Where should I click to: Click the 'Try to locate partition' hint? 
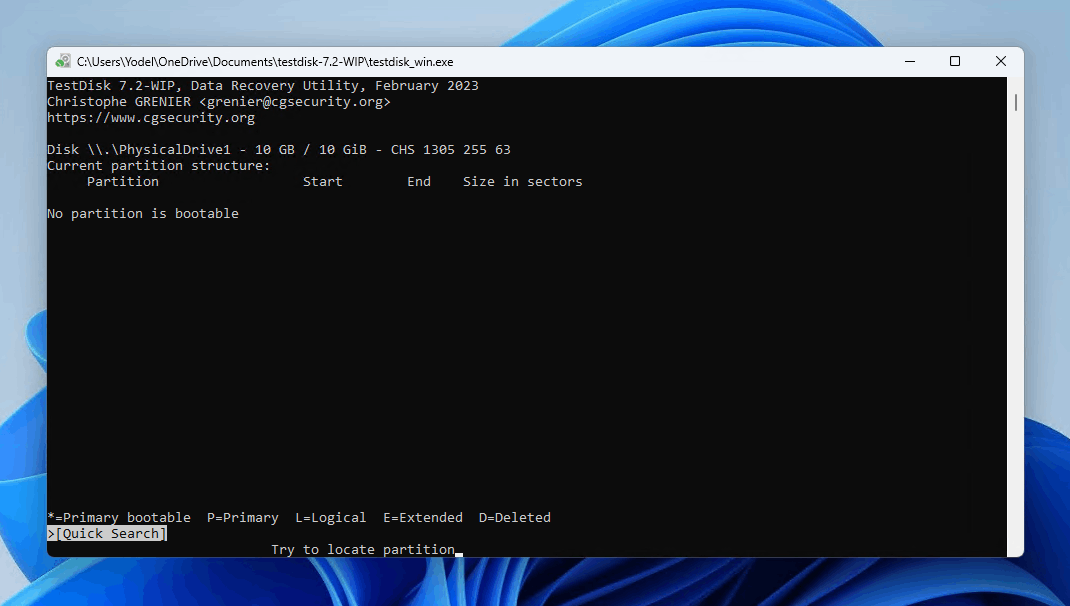point(363,549)
